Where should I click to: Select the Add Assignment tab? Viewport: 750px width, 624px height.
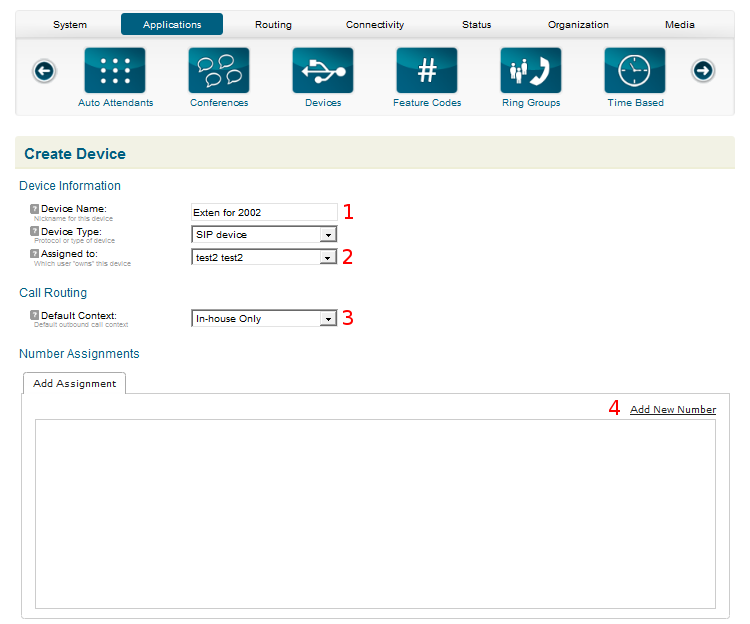coord(74,383)
